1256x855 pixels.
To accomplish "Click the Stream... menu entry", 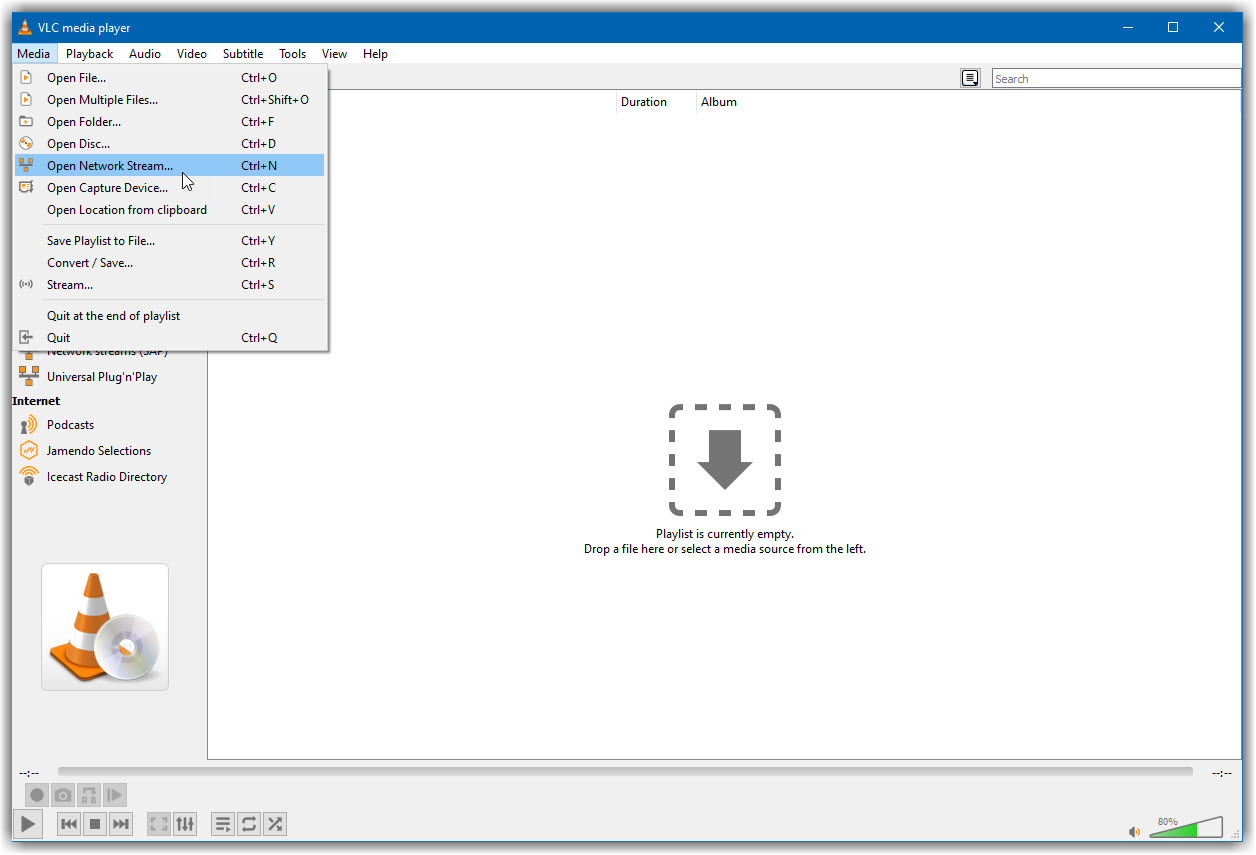I will pos(170,285).
